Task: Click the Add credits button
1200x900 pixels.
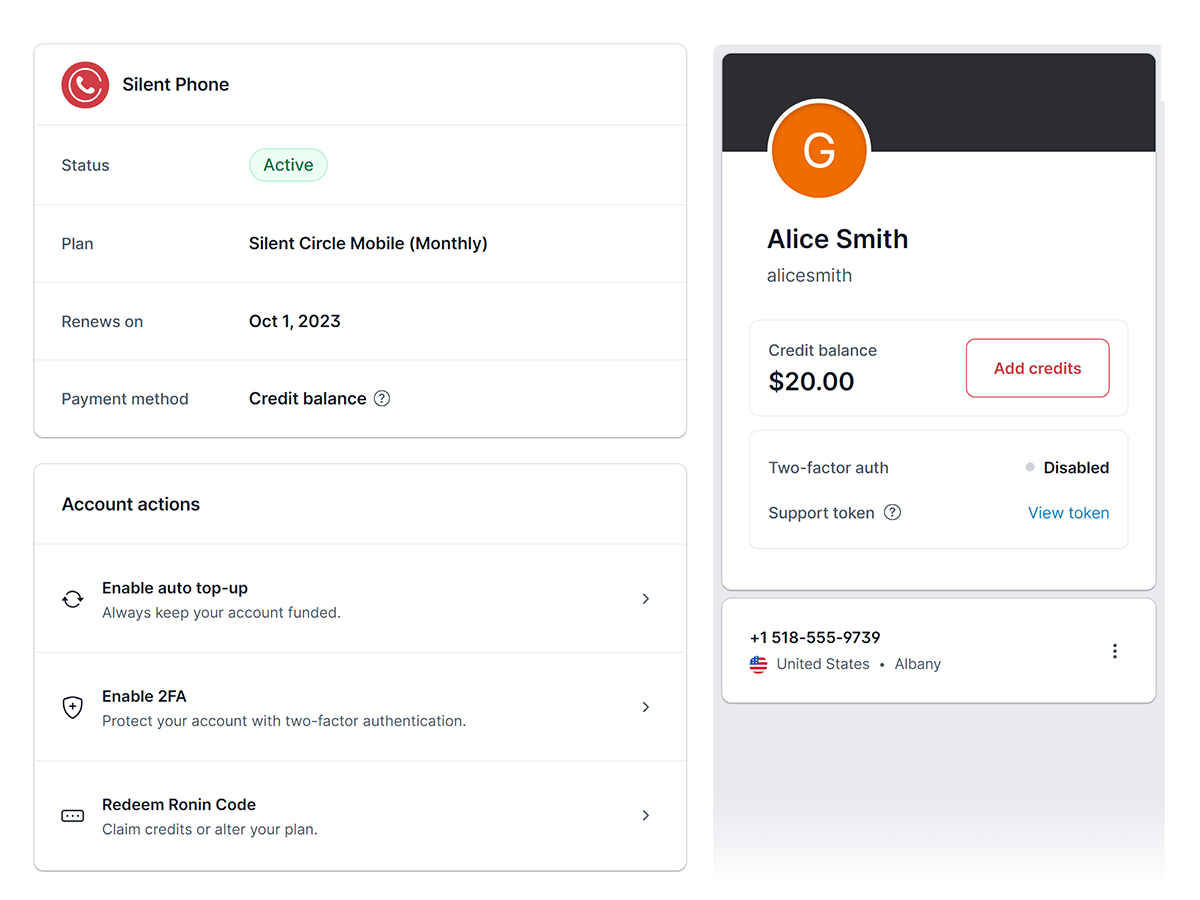Action: click(x=1037, y=368)
